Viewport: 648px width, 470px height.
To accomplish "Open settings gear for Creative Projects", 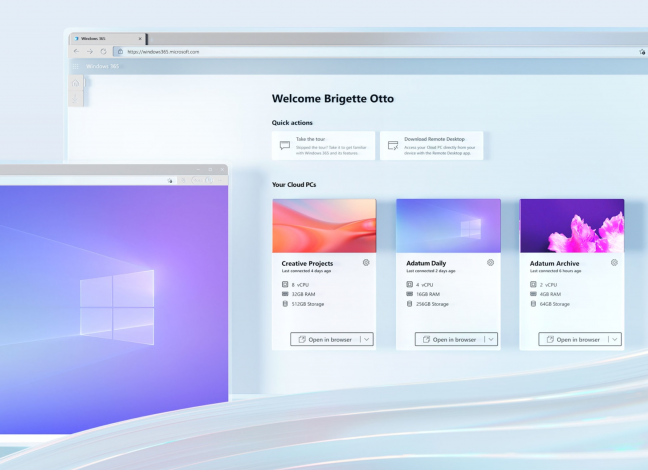I will [x=366, y=262].
